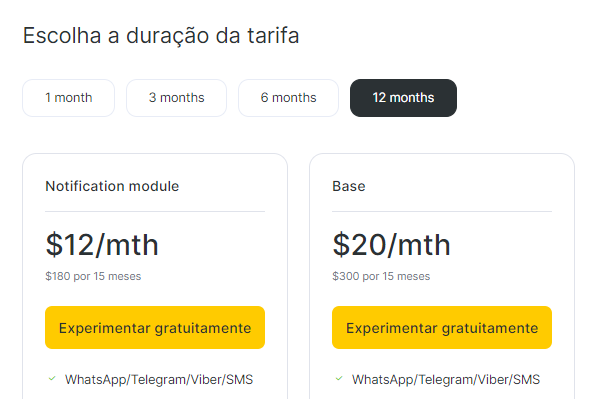Start free trial for Notification module
This screenshot has height=399, width=596.
[155, 328]
